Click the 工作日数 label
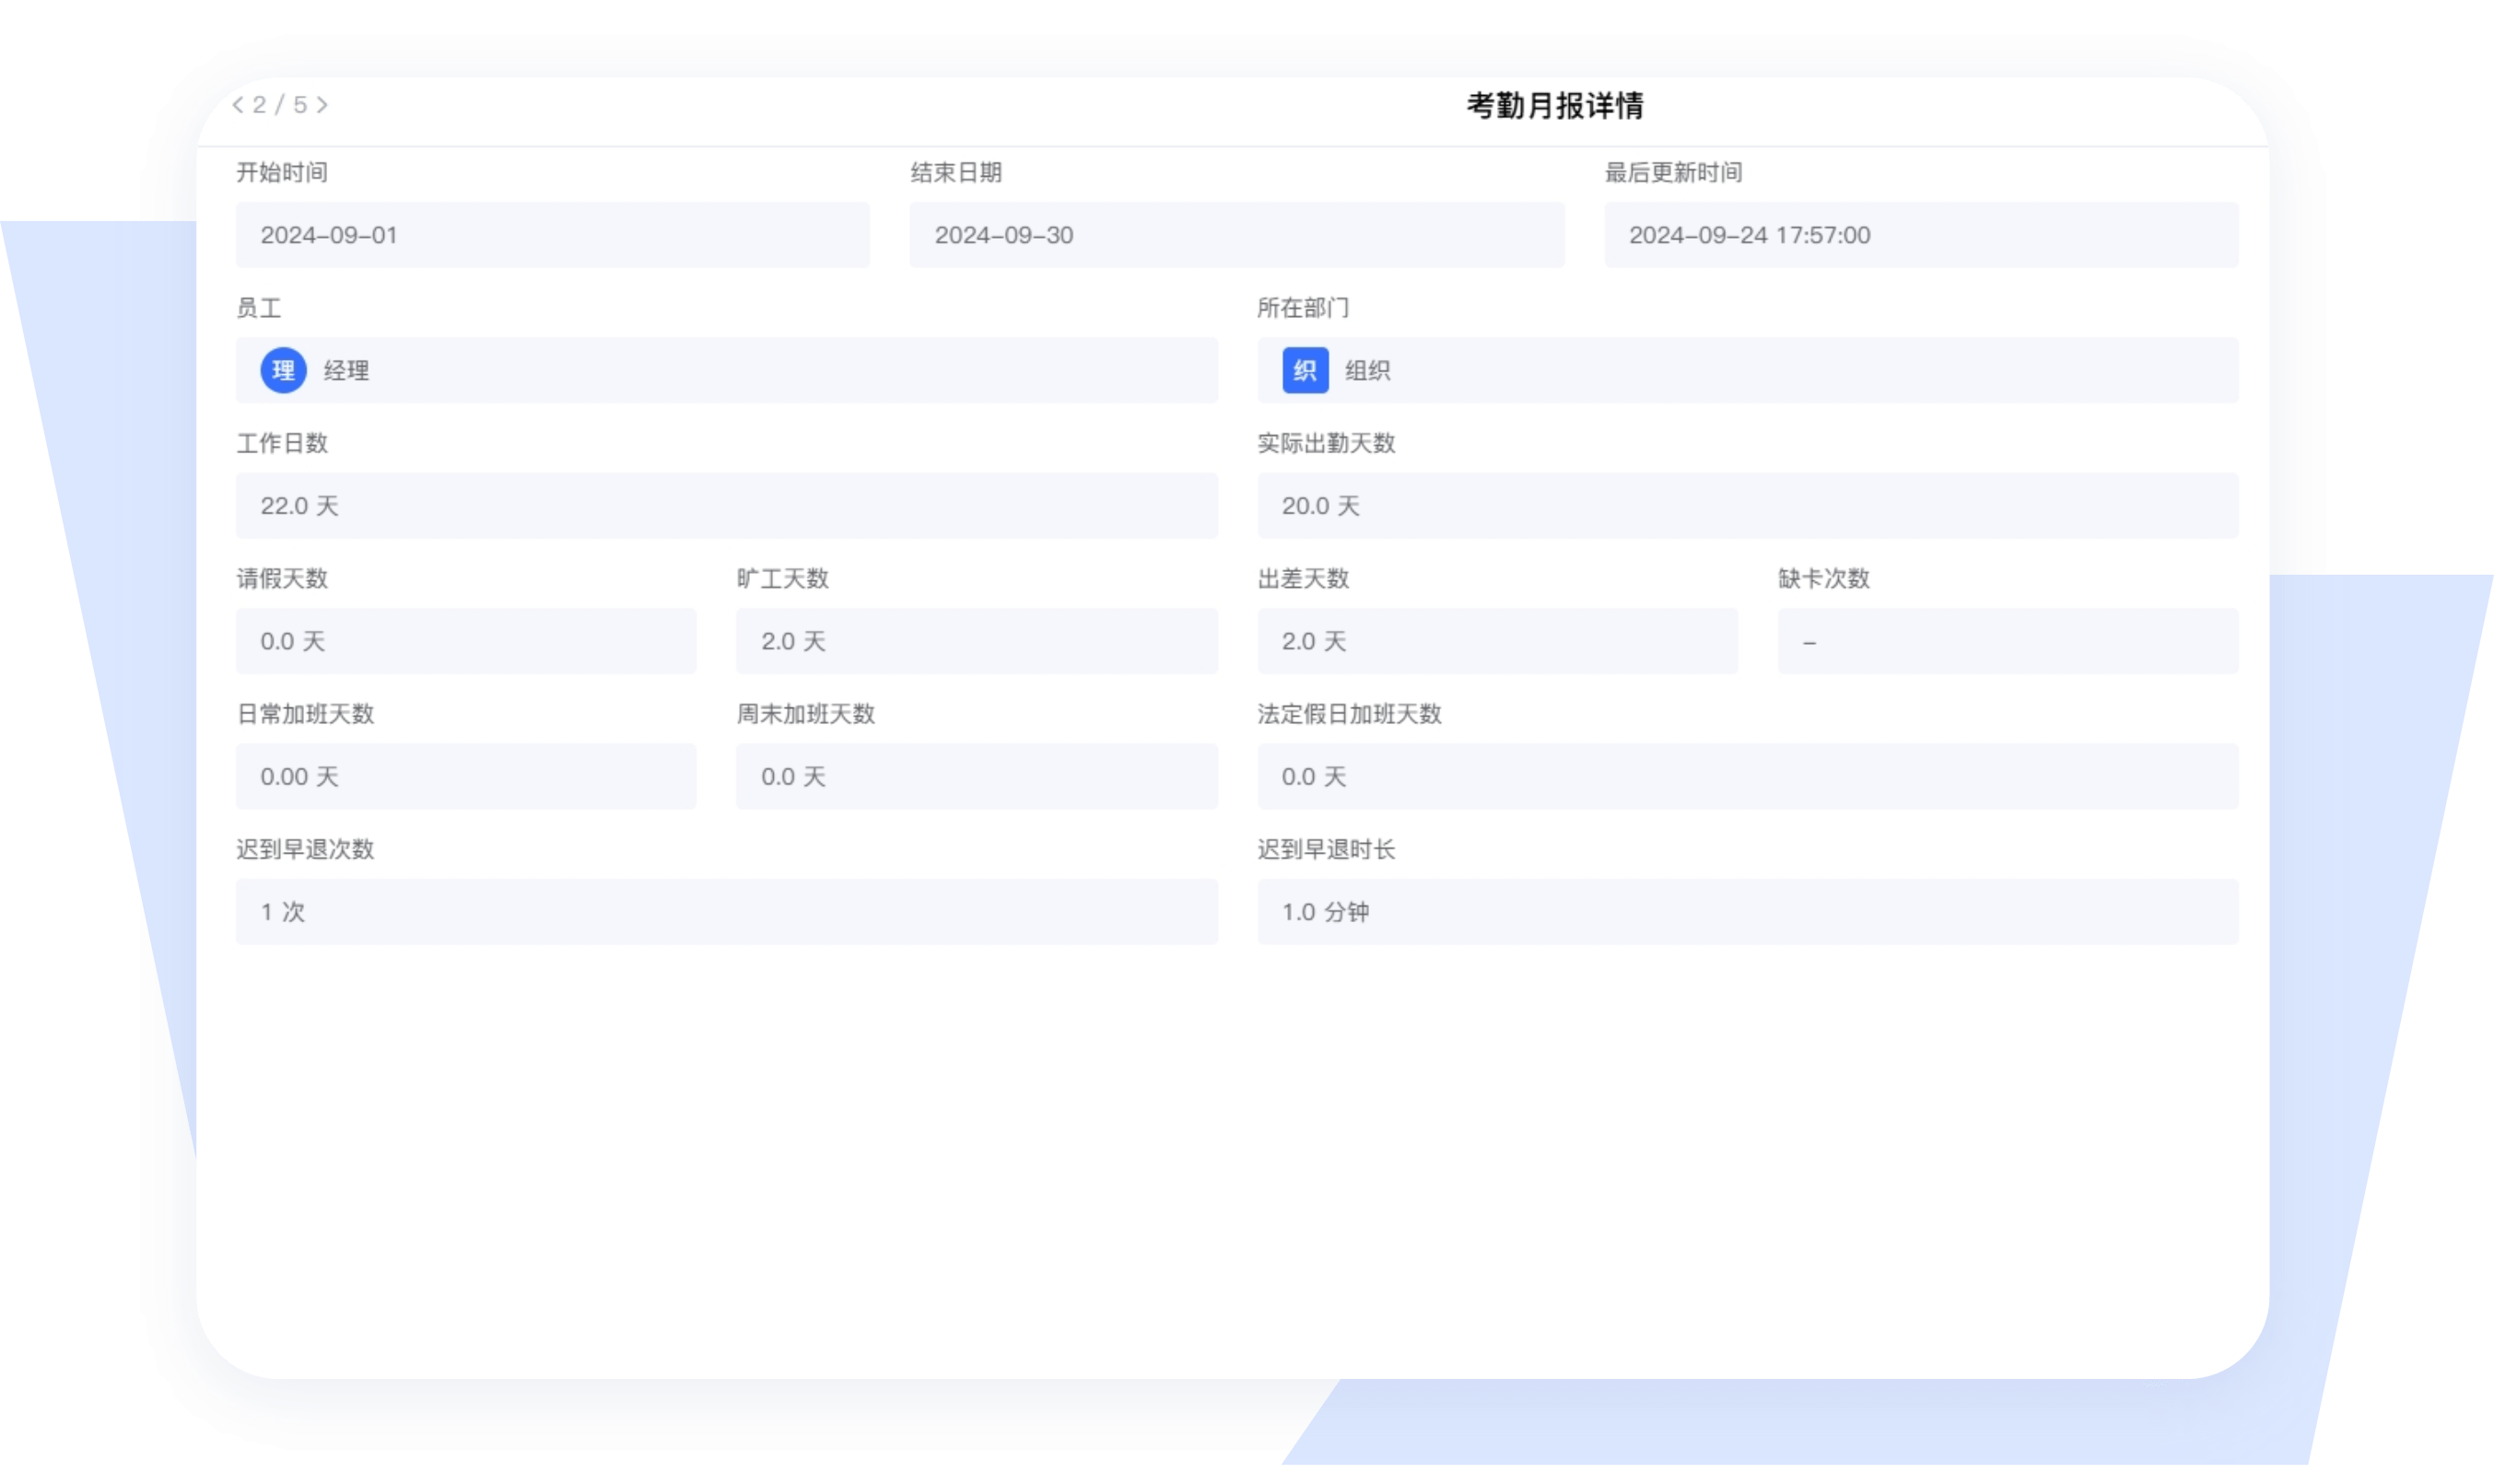Viewport: 2494px width, 1484px height. (282, 443)
